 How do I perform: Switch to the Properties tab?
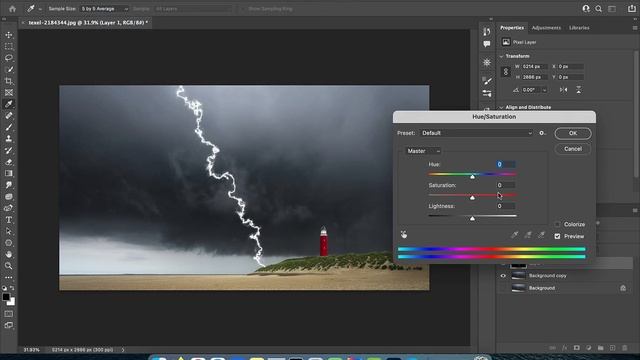coord(512,28)
